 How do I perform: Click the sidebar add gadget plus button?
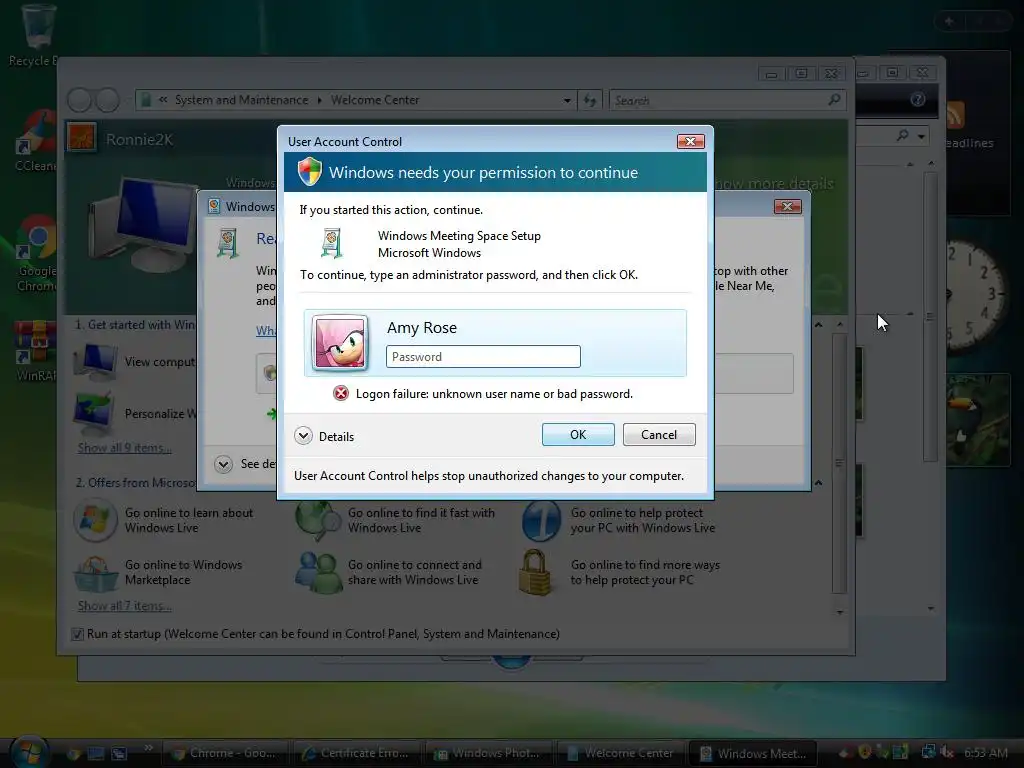(x=949, y=22)
